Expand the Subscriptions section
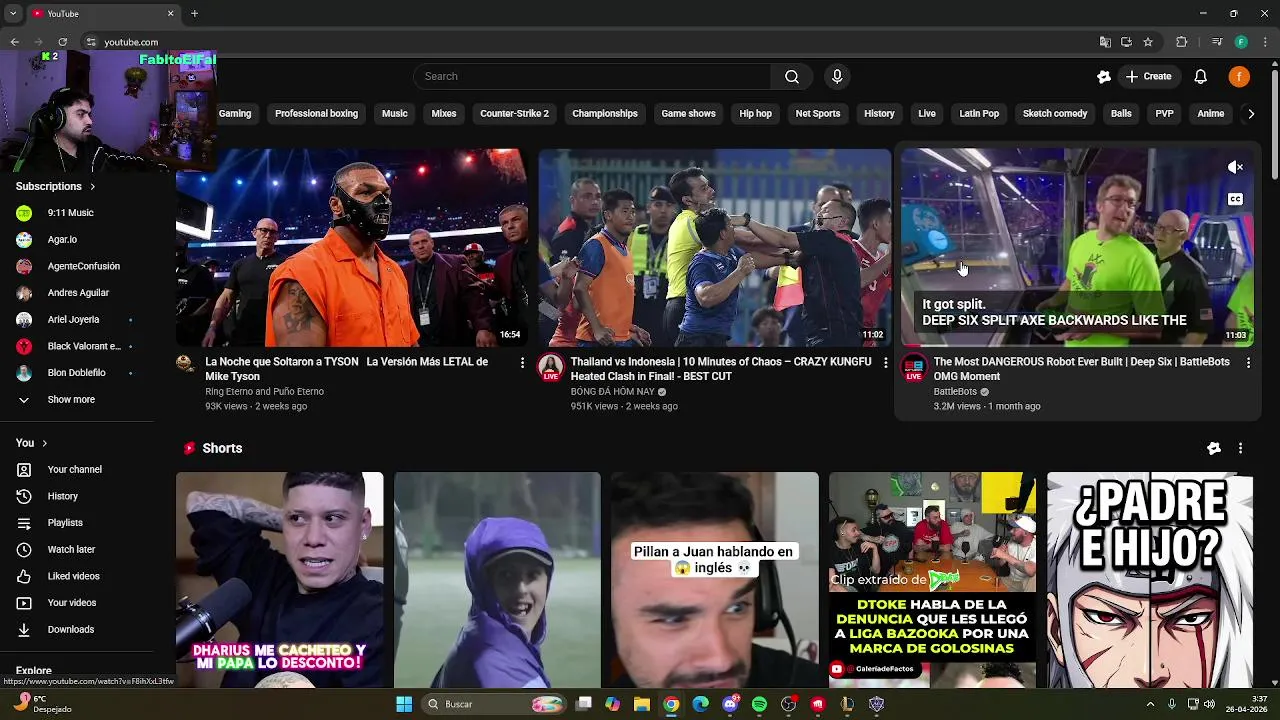 click(x=56, y=186)
